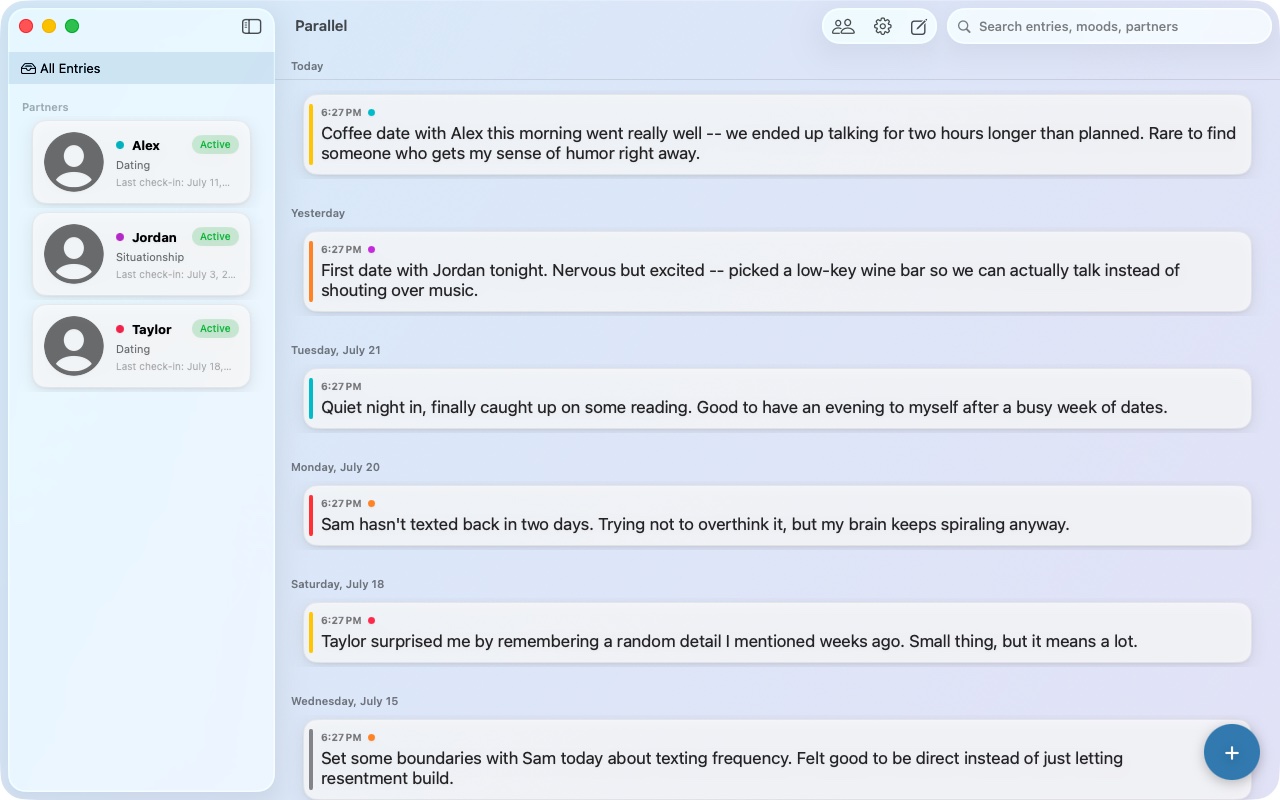Click Dating label under Alex
This screenshot has width=1280, height=800.
pos(133,165)
